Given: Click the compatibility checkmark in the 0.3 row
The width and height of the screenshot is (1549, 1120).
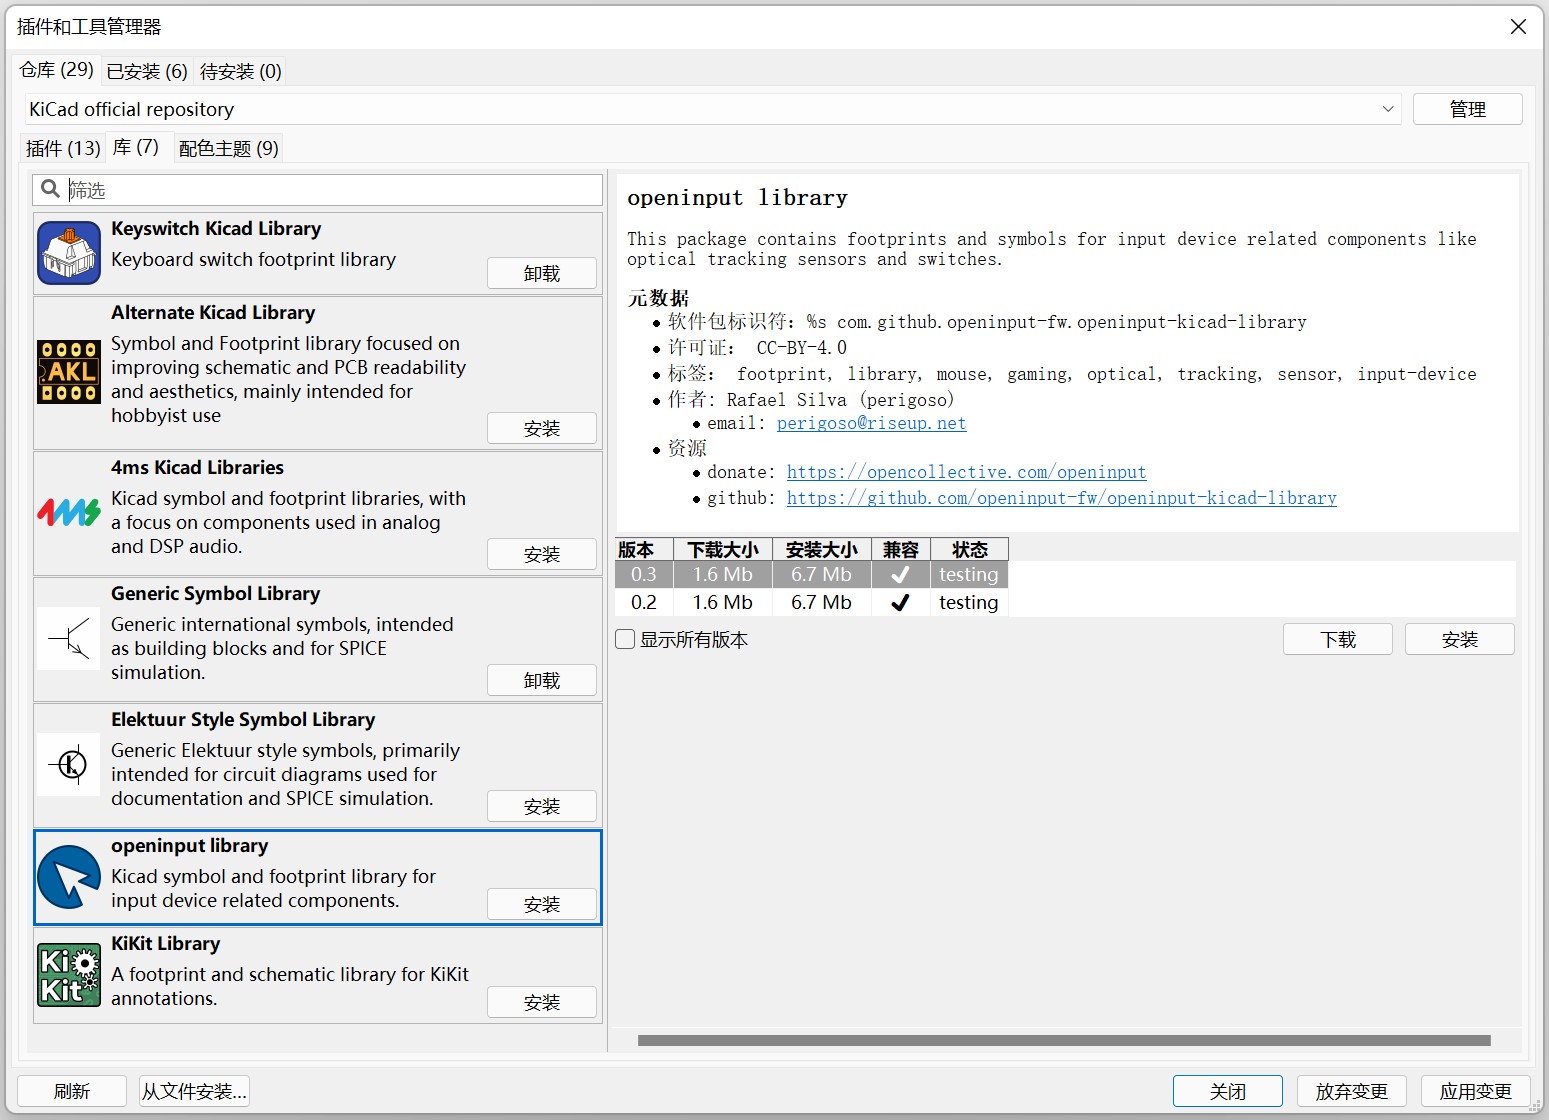Looking at the screenshot, I should (x=900, y=574).
